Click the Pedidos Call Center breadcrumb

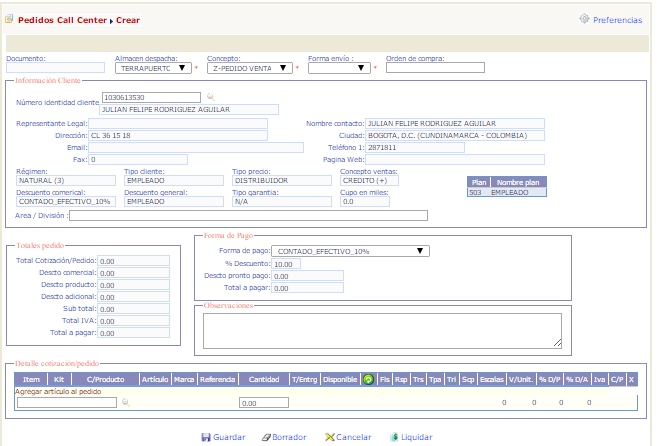point(62,19)
